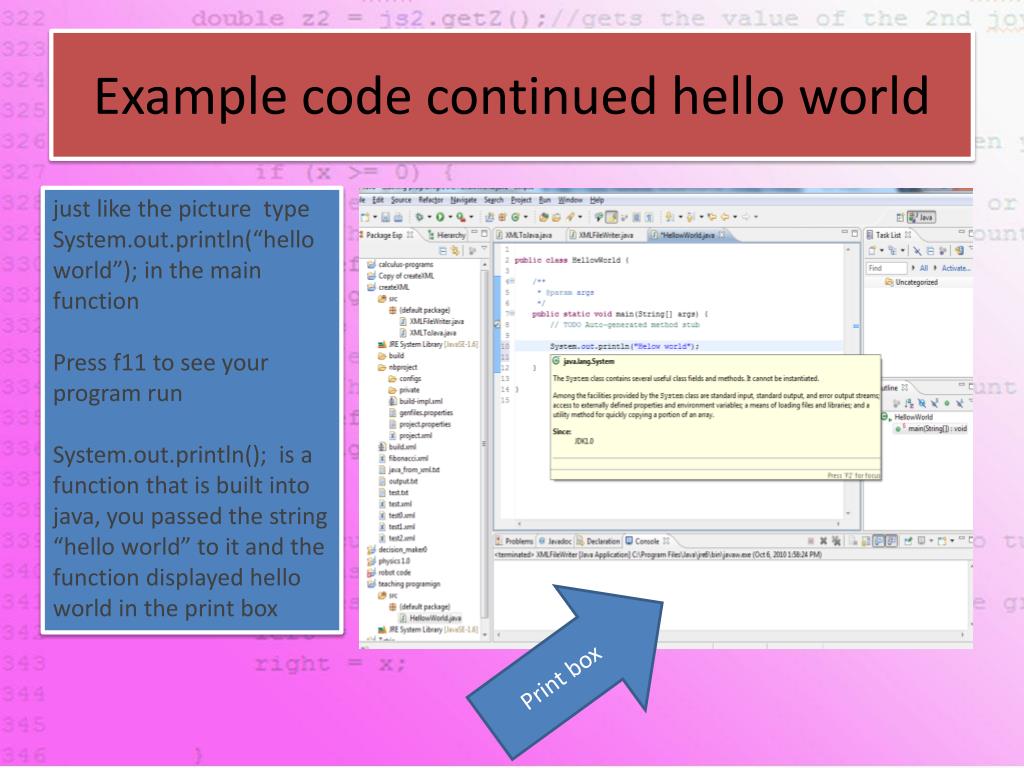
Task: Select the decision_maker0 project
Action: [397, 550]
